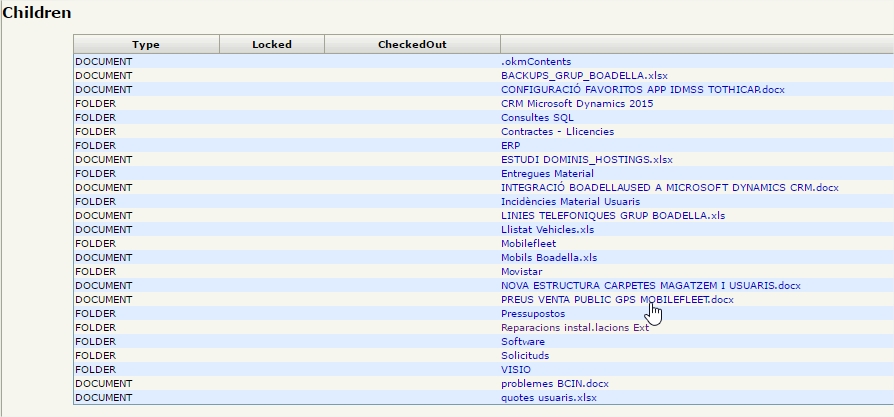Open Contractes - Llicencies folder
Viewport: 894px width, 417px height.
click(557, 132)
